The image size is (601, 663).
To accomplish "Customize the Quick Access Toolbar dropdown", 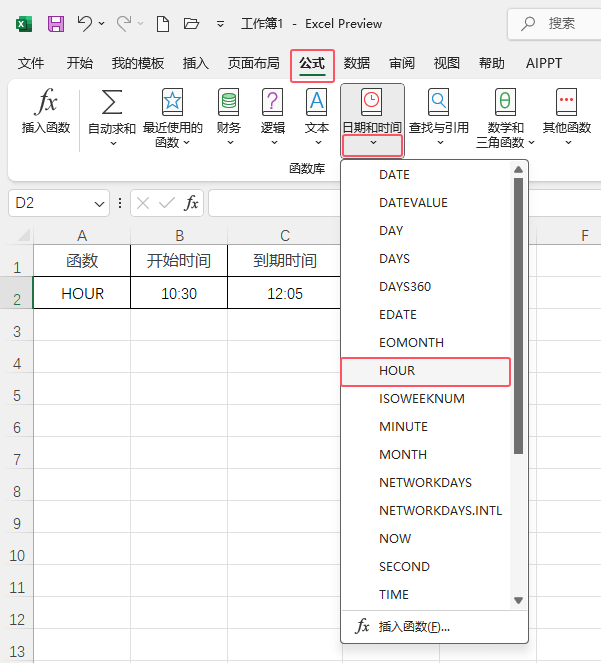I will pos(220,24).
